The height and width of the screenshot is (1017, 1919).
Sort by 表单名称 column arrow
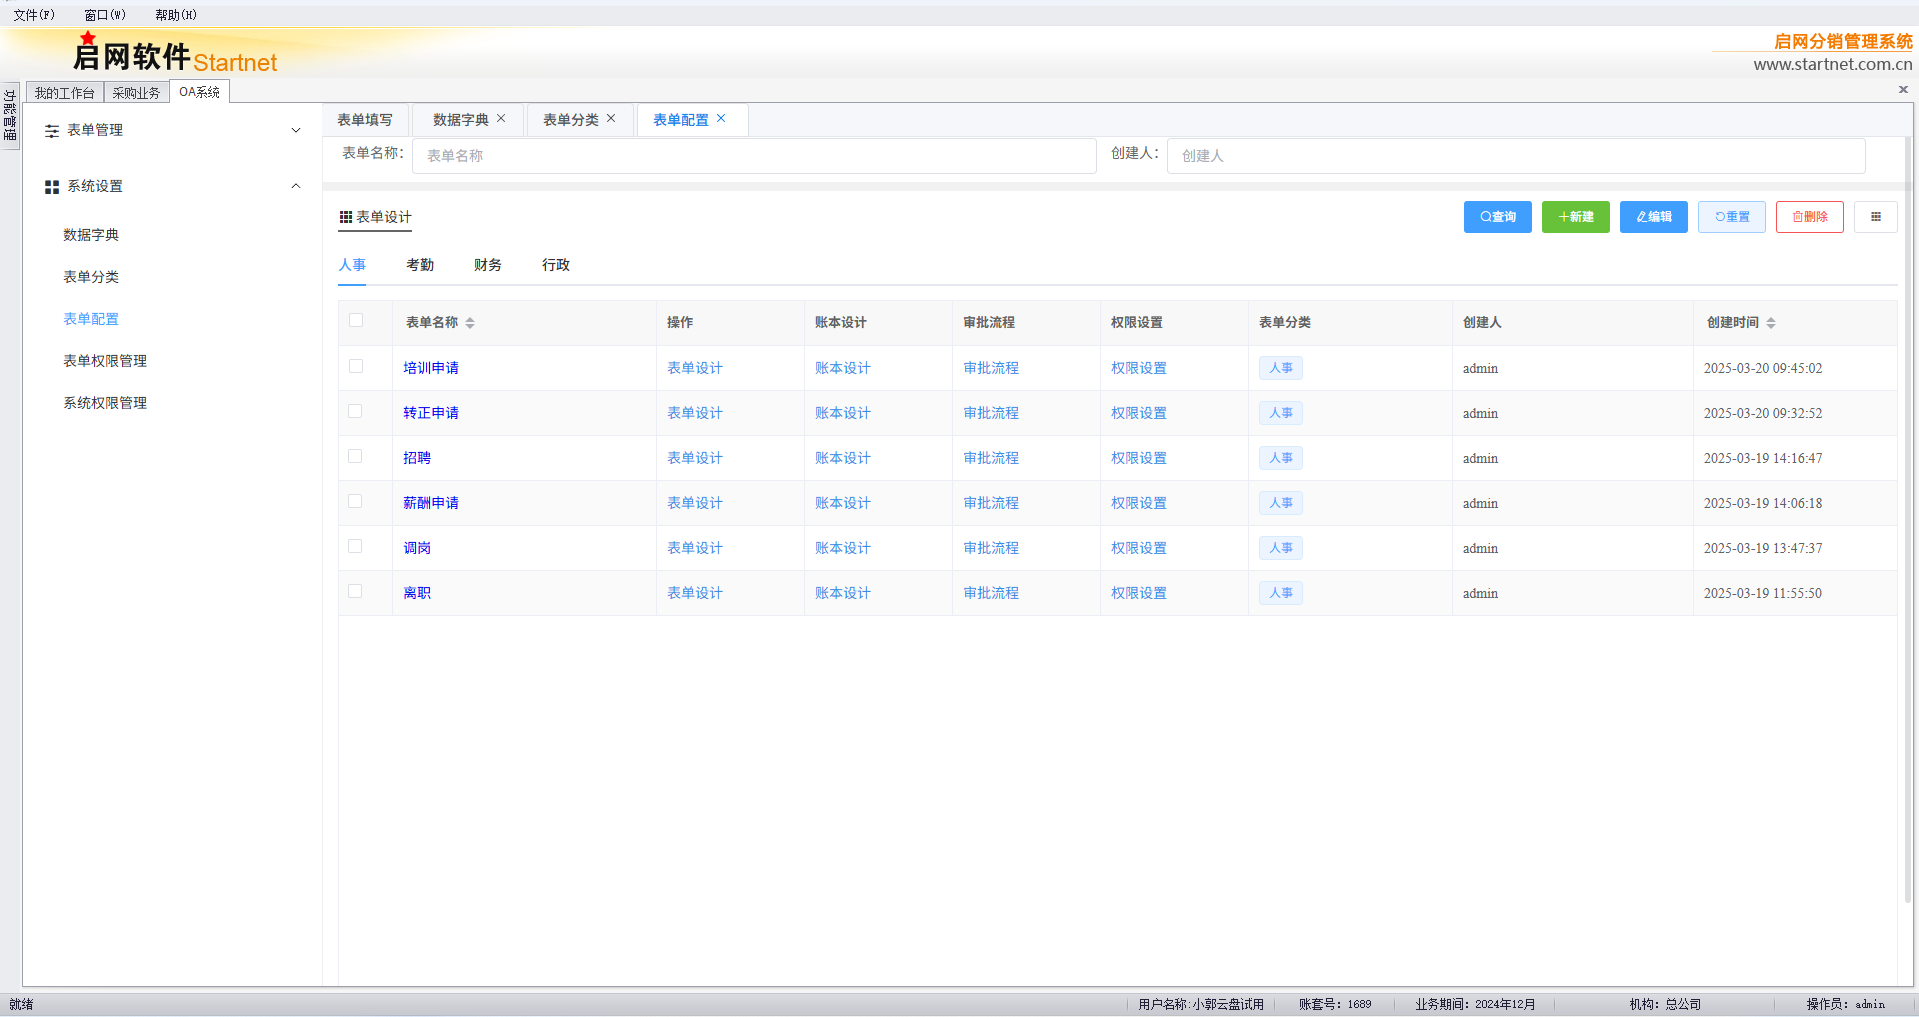pos(470,323)
